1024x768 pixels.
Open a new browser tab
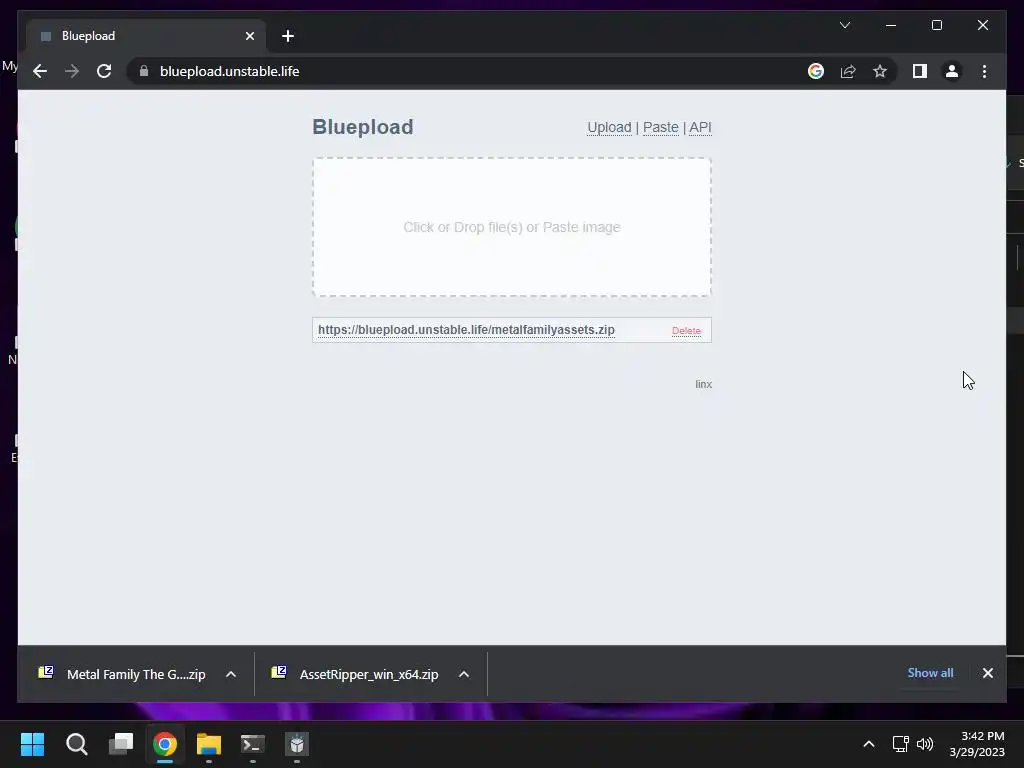[x=288, y=36]
